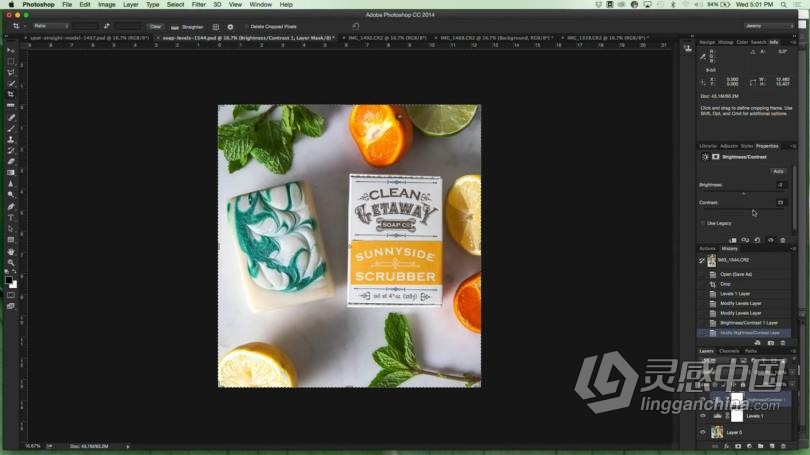Screen dimensions: 810x455
Task: Click the reset crop arrow icon
Action: click(x=355, y=26)
